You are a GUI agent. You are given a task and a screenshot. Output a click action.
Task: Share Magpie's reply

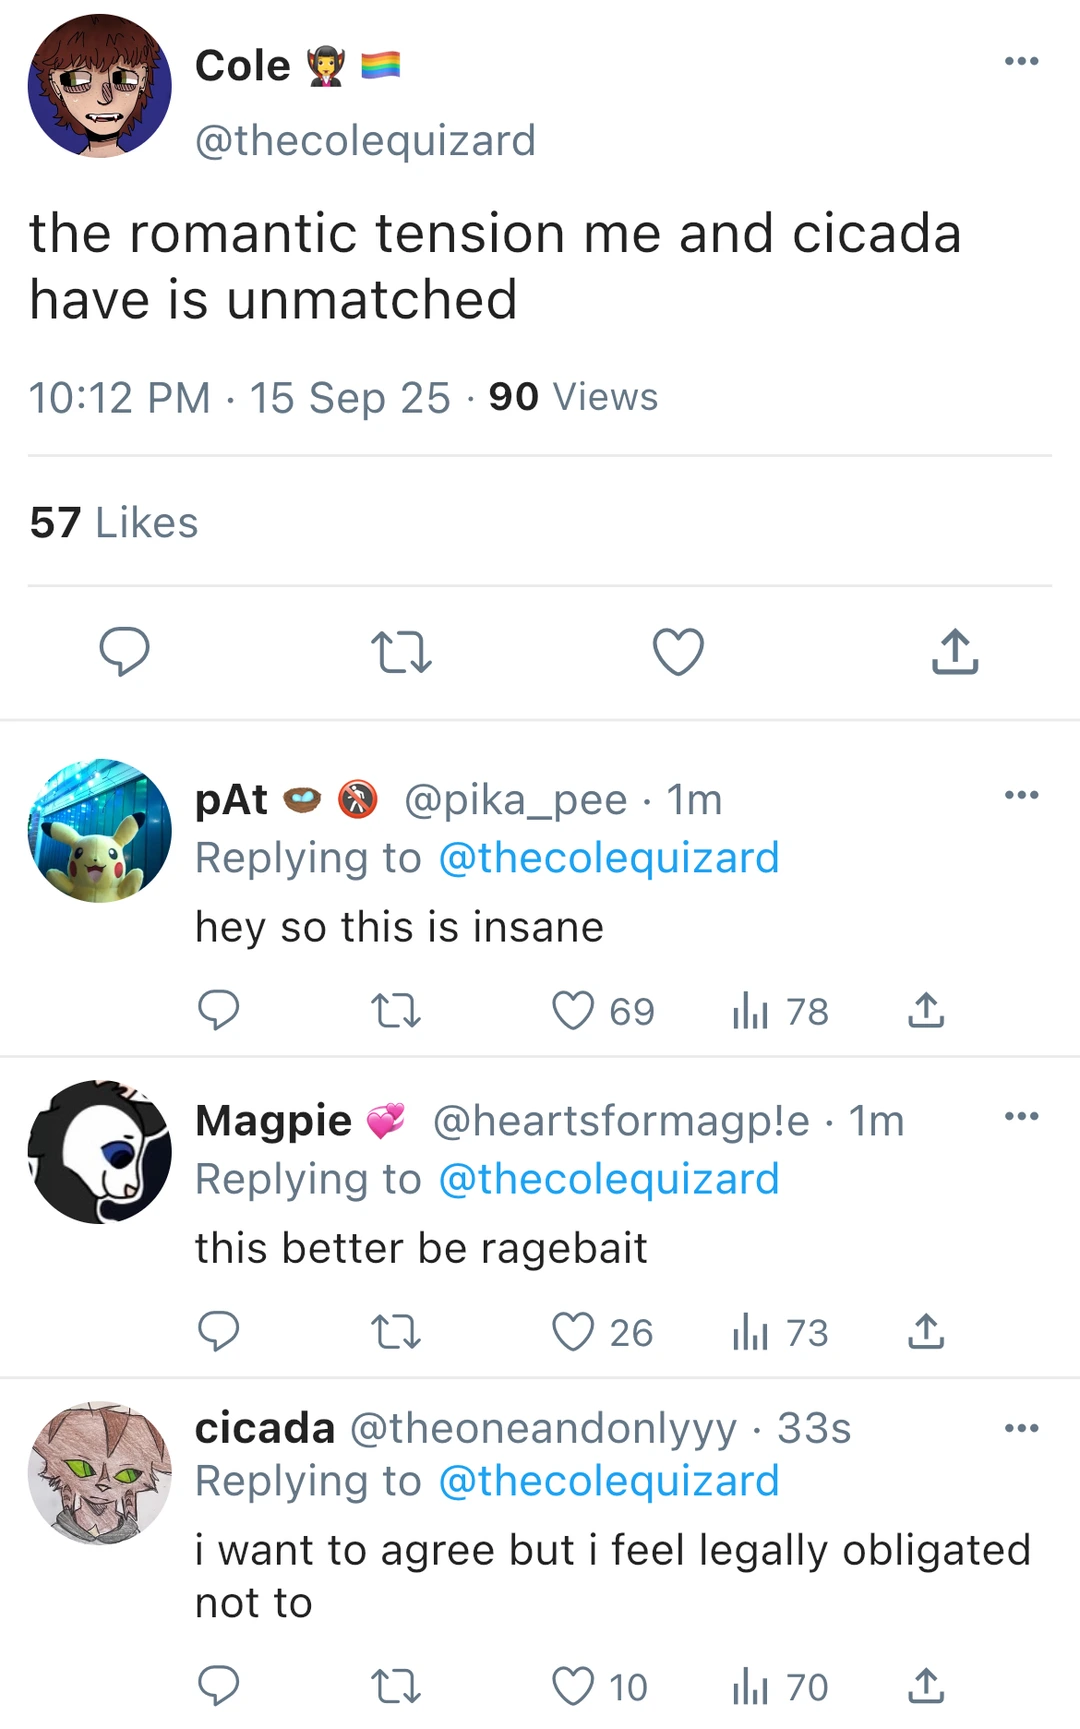tap(926, 1332)
